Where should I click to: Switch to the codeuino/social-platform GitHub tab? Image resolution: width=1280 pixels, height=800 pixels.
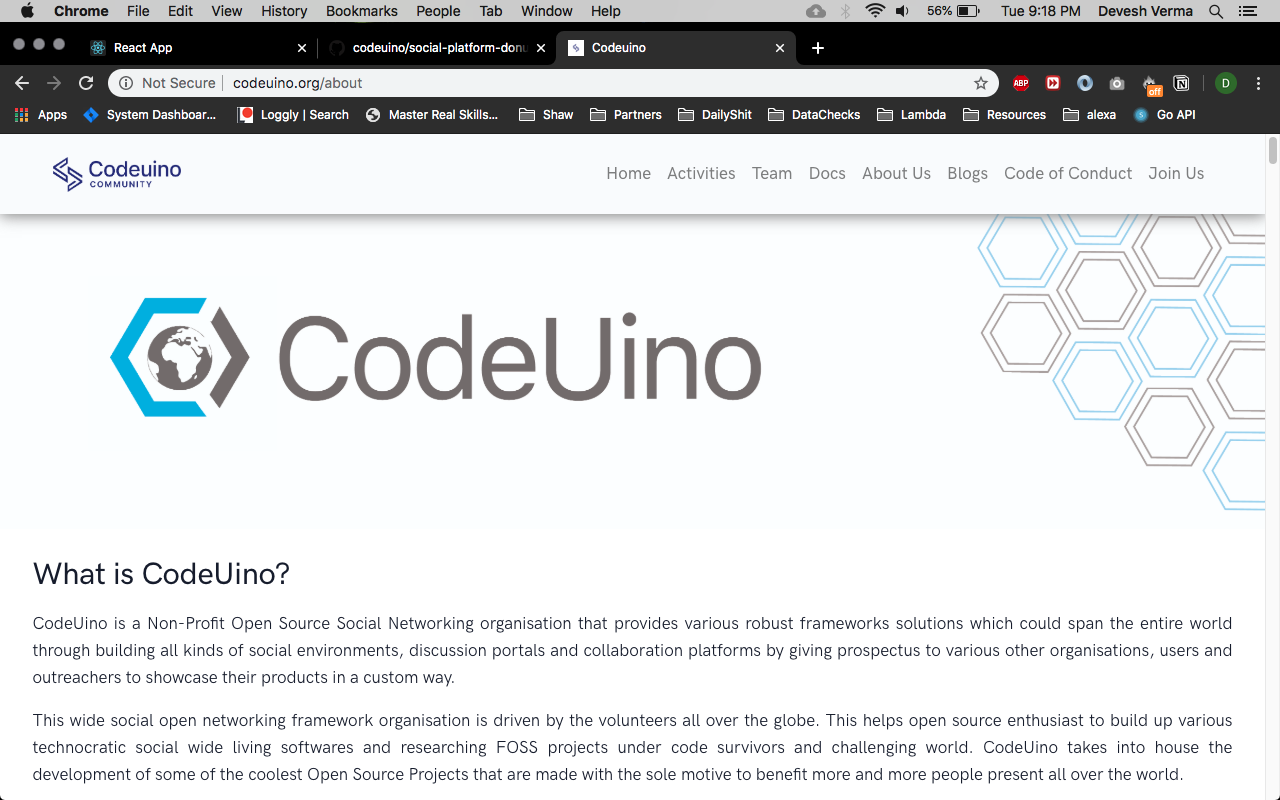pyautogui.click(x=437, y=48)
